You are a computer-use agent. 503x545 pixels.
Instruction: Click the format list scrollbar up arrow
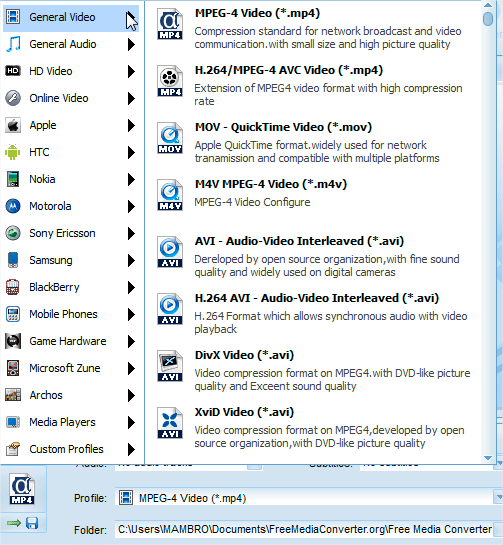tap(488, 5)
